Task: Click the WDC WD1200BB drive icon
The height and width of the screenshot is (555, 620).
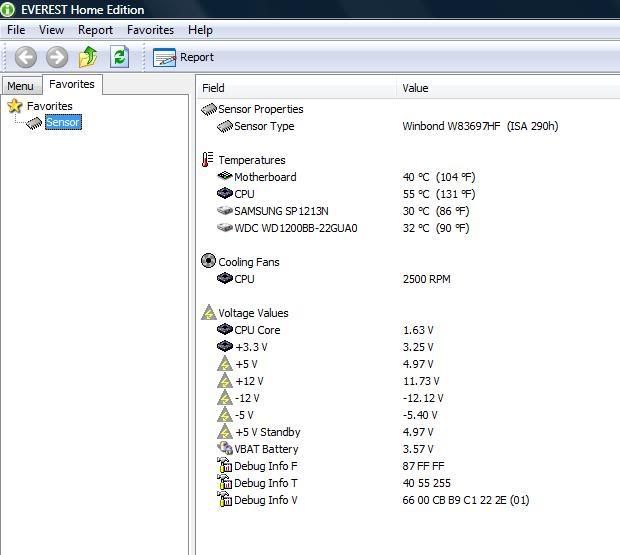Action: 225,227
